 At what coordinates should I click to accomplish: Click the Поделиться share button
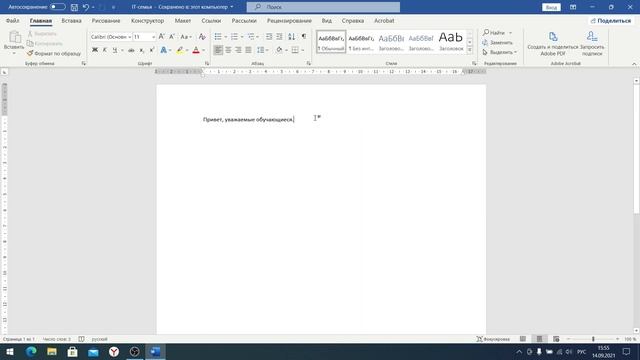coord(611,20)
